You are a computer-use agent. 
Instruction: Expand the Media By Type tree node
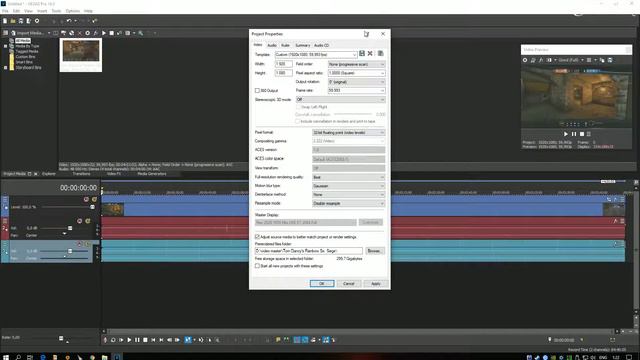point(5,46)
